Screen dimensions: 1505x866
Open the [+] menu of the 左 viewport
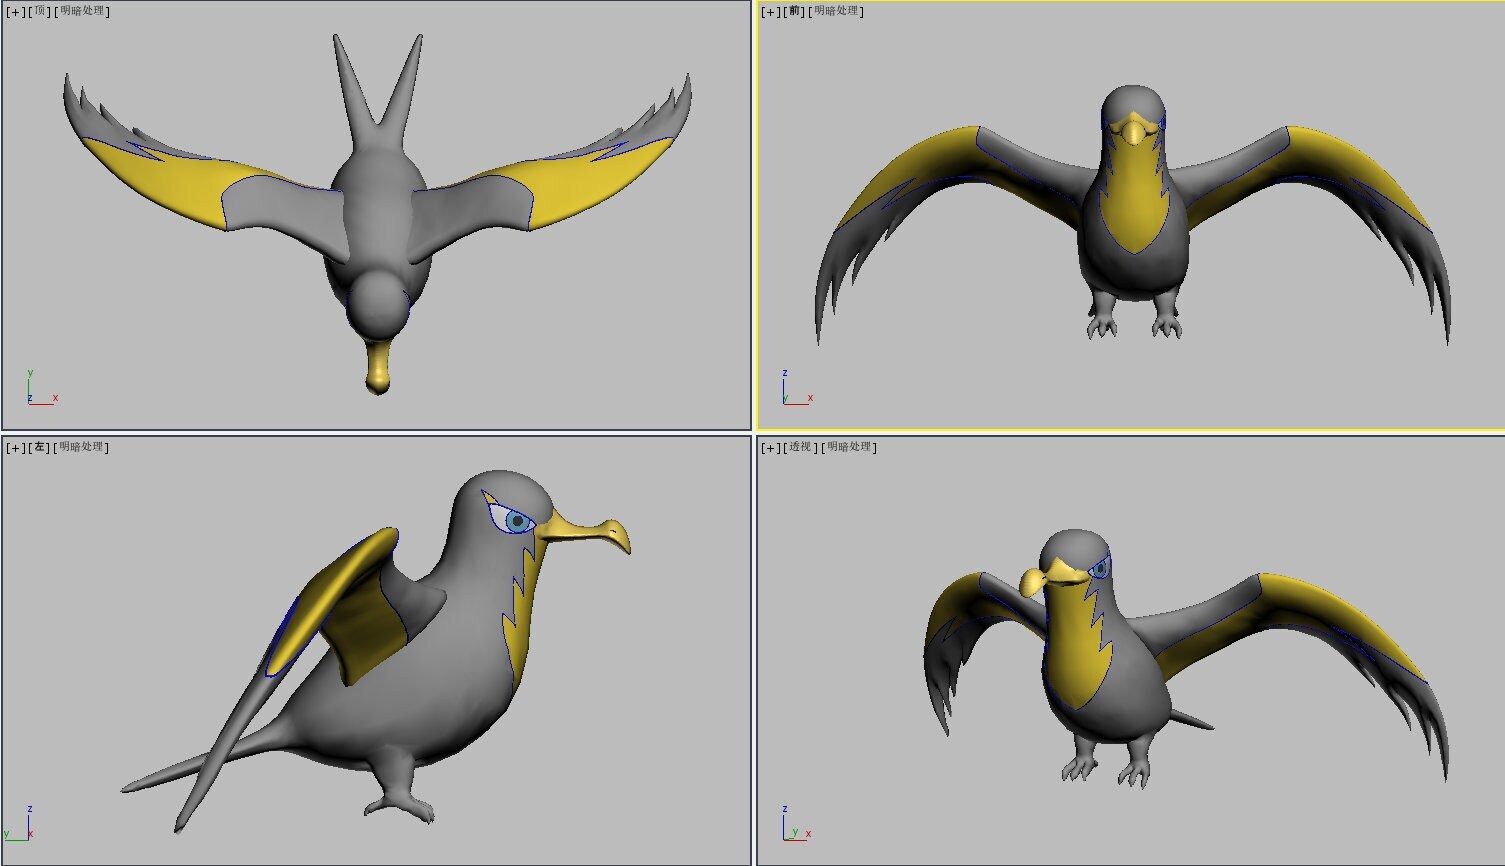[16, 447]
